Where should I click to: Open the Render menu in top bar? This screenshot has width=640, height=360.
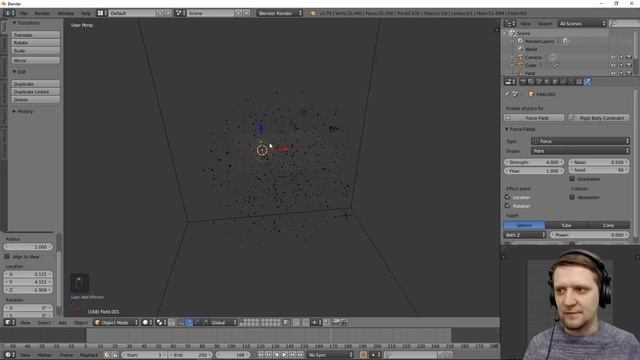[x=42, y=13]
